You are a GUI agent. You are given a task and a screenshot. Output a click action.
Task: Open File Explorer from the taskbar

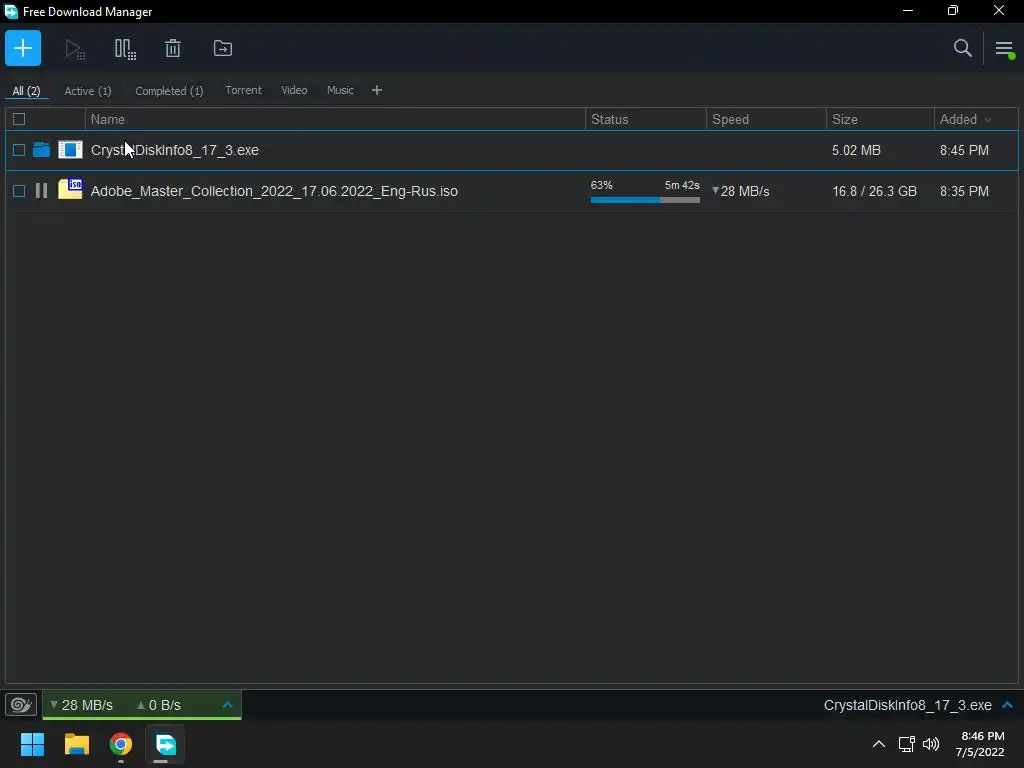click(x=76, y=744)
